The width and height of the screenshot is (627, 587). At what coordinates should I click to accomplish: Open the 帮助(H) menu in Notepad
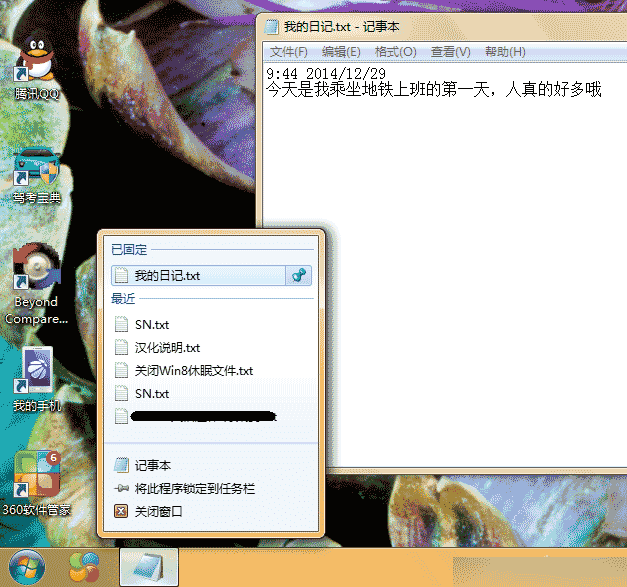[505, 52]
